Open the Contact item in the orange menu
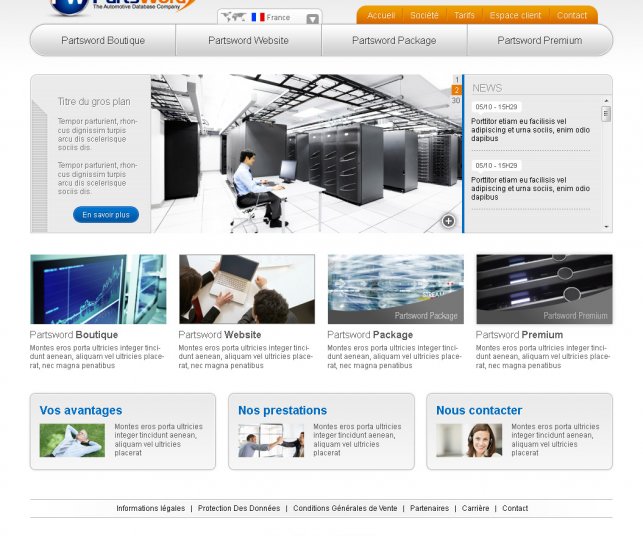Screen dimensions: 643x536 (572, 16)
